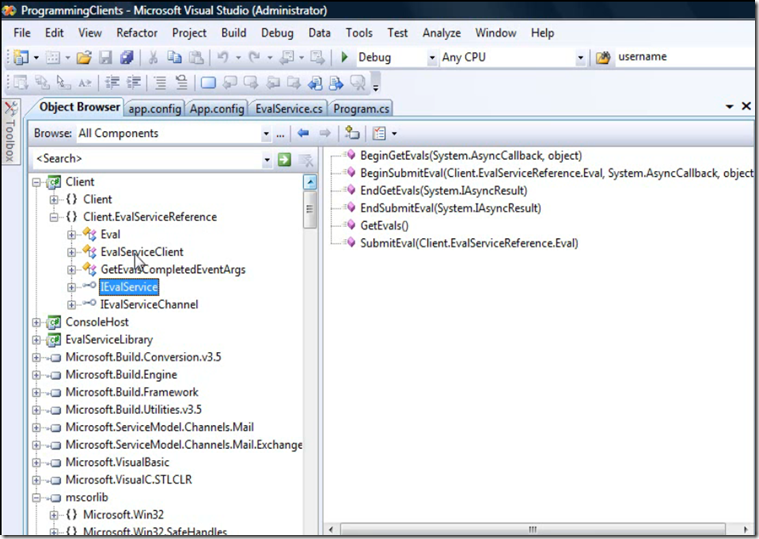This screenshot has height=539, width=759.
Task: Collapse the Client.EvalServiceReference namespace
Action: coord(54,217)
